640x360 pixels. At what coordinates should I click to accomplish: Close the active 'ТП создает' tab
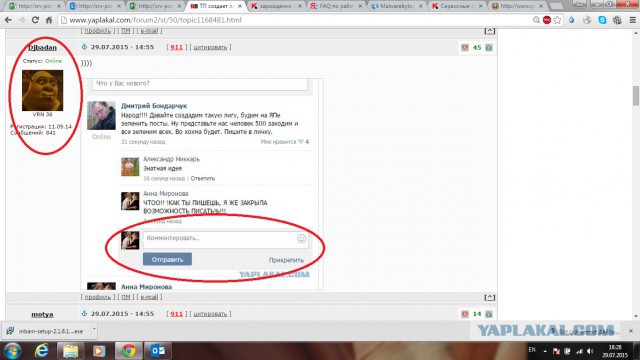240,6
